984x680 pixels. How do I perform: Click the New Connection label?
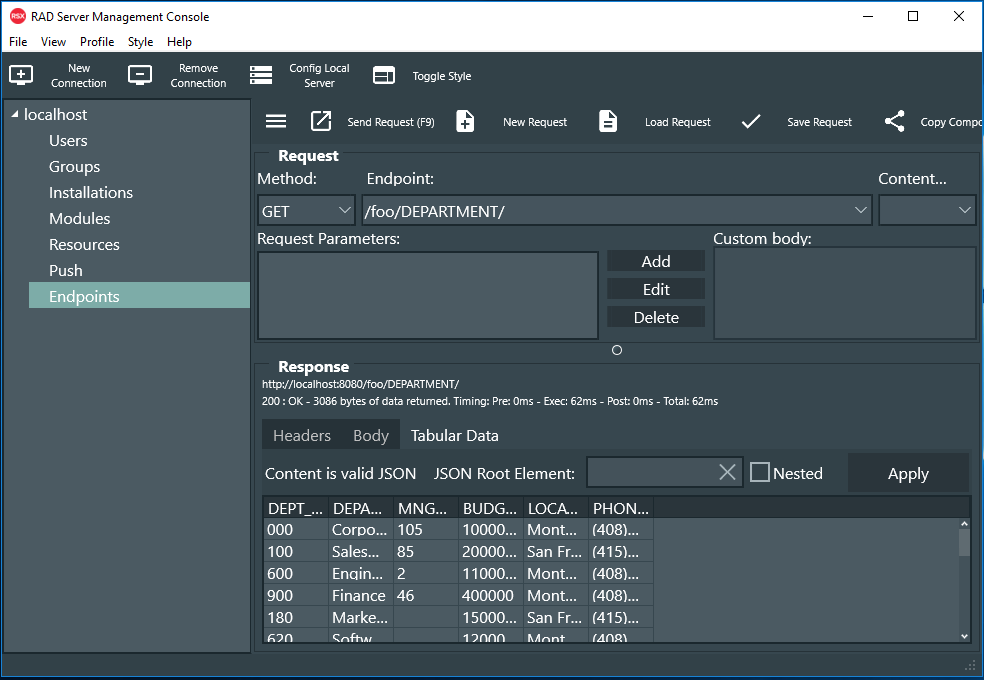coord(78,75)
